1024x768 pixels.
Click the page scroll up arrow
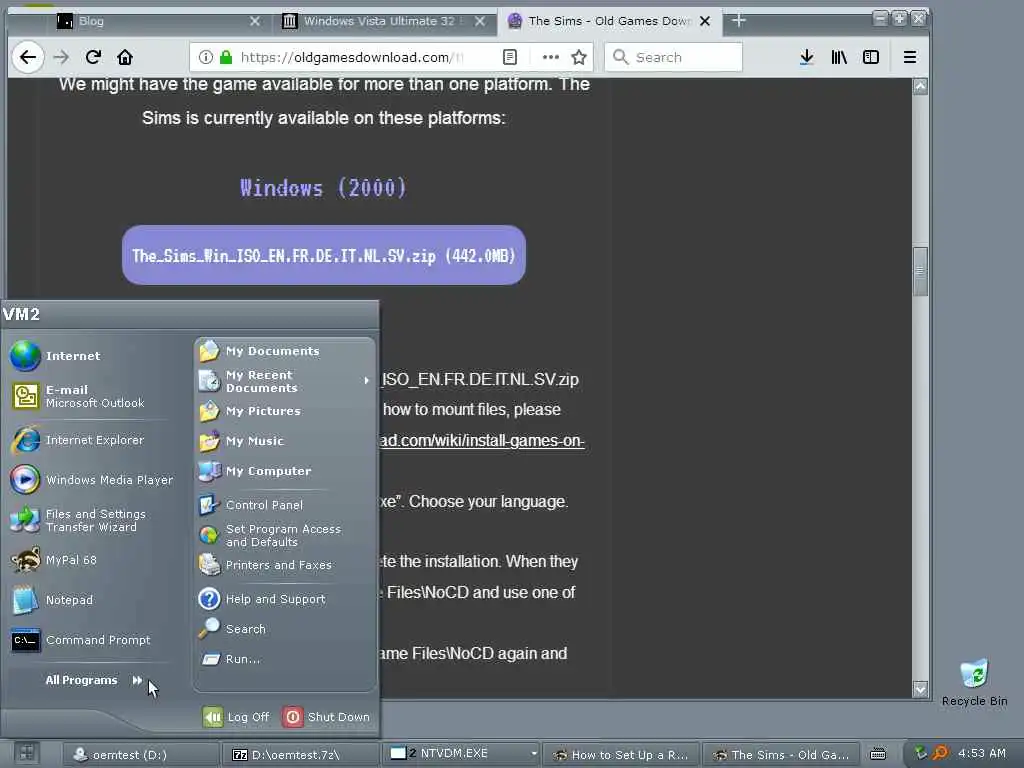click(920, 87)
